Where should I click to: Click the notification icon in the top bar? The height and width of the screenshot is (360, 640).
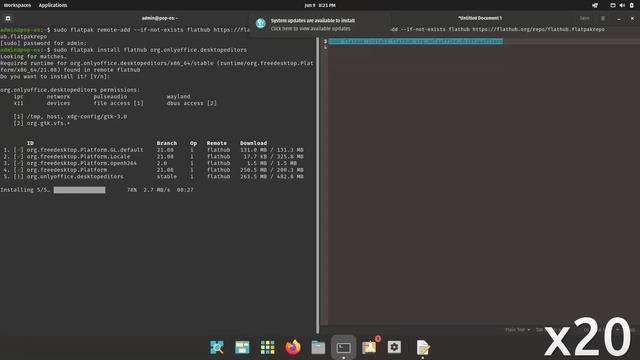(x=595, y=5)
